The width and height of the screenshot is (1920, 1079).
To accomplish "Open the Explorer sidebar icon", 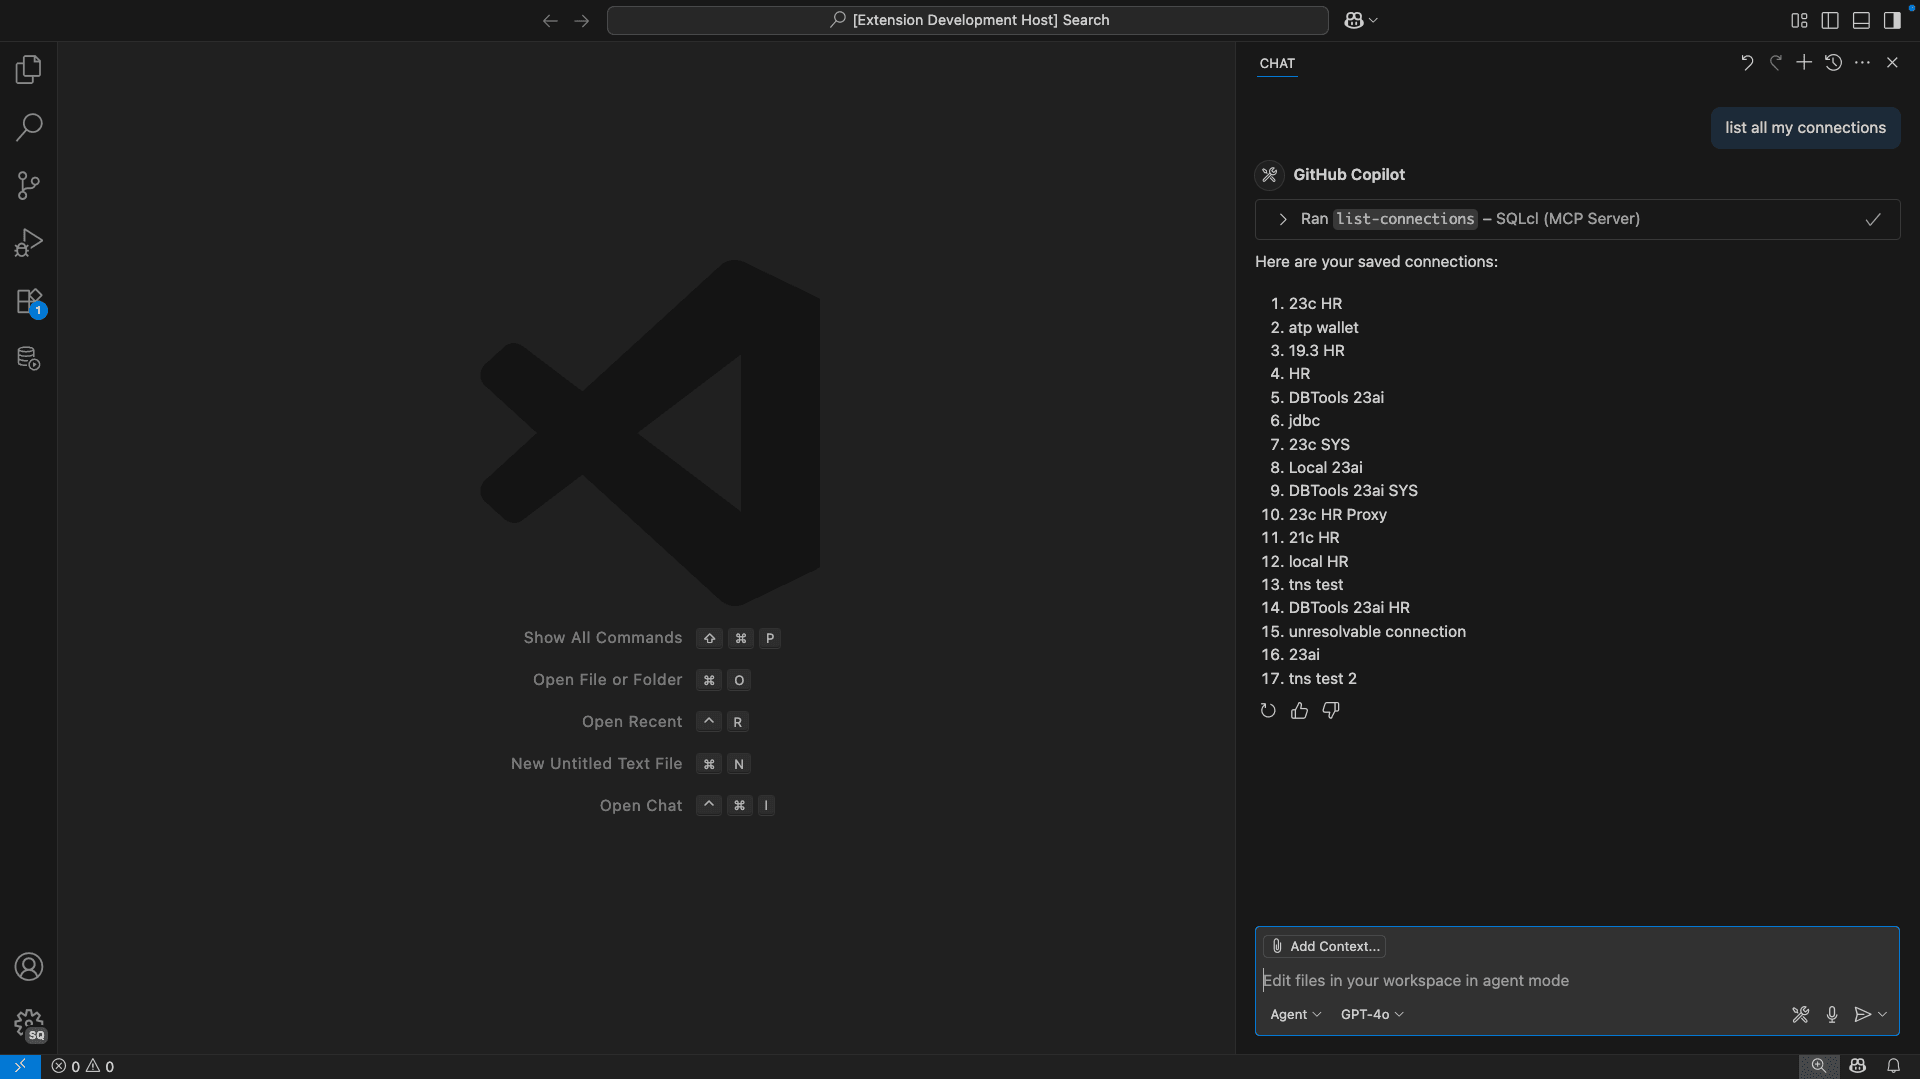I will tap(29, 69).
